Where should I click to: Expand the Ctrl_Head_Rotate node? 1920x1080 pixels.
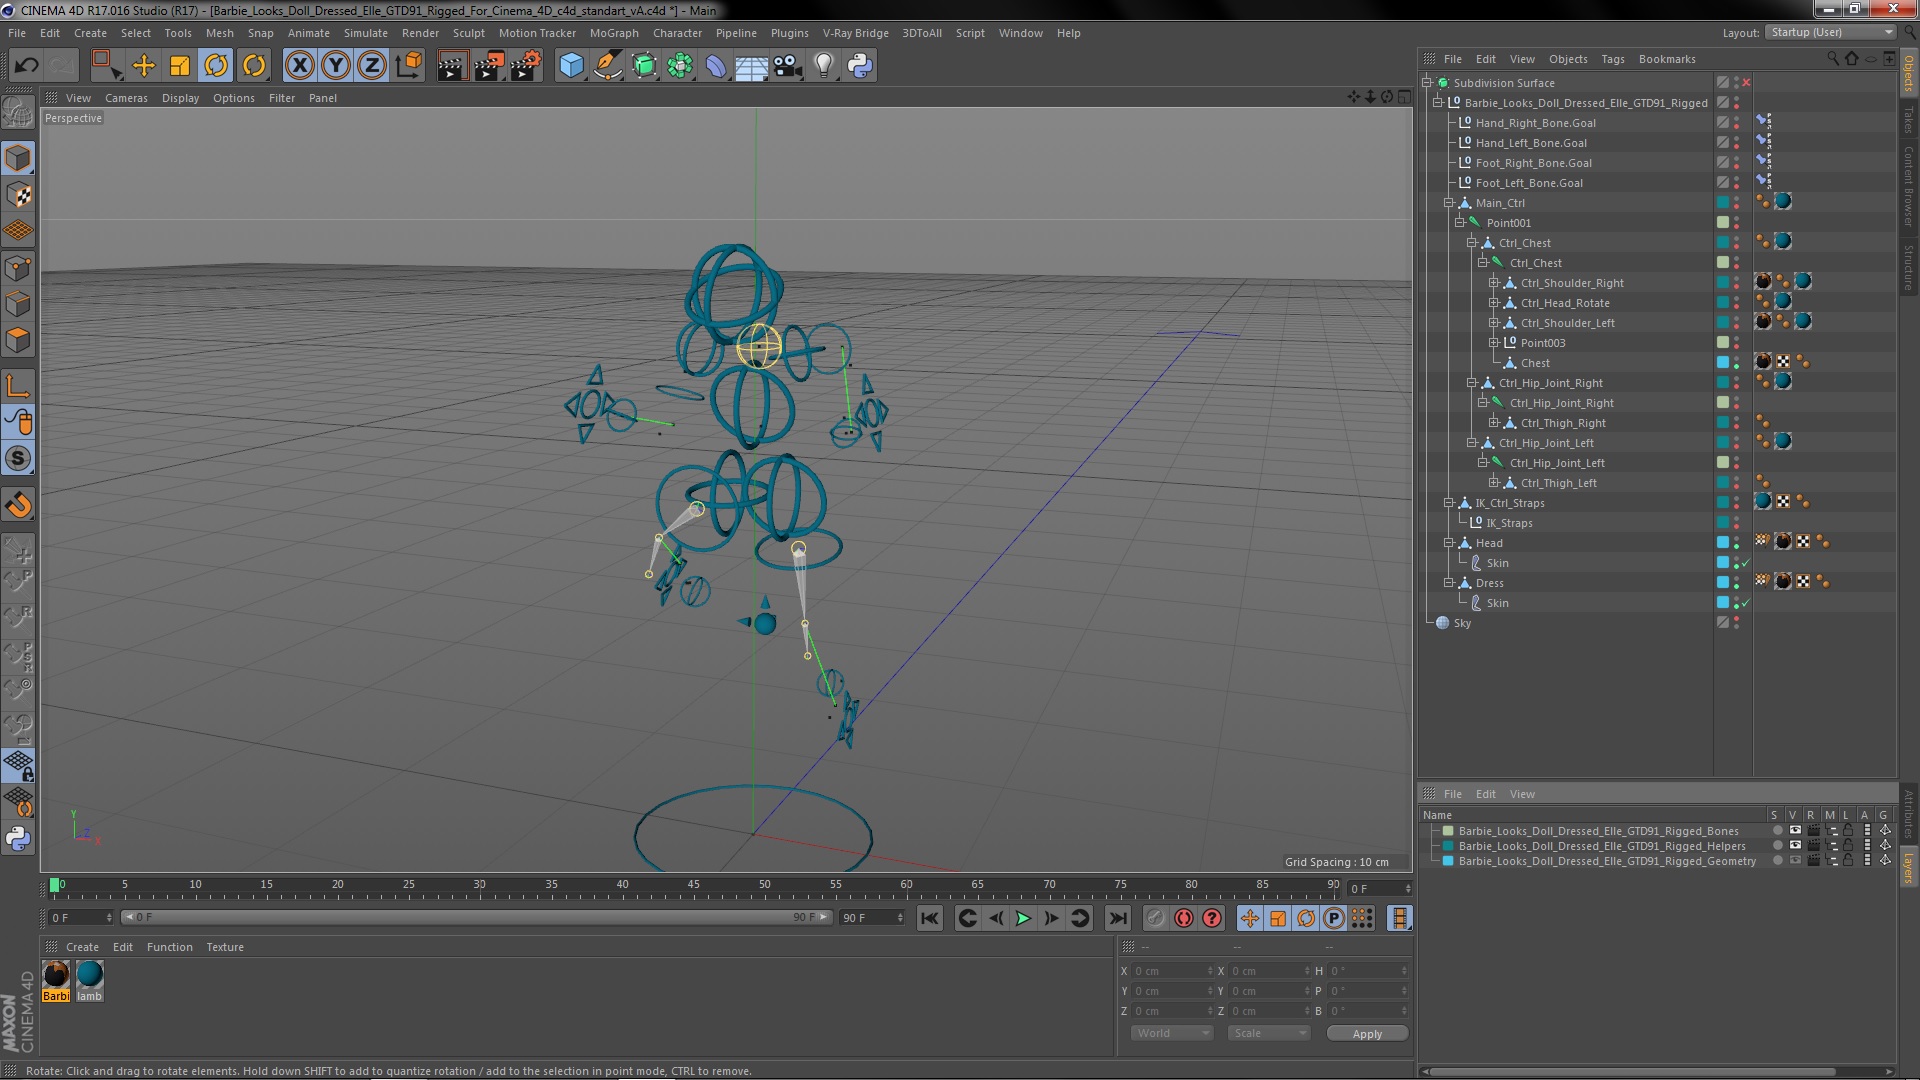click(x=1493, y=303)
